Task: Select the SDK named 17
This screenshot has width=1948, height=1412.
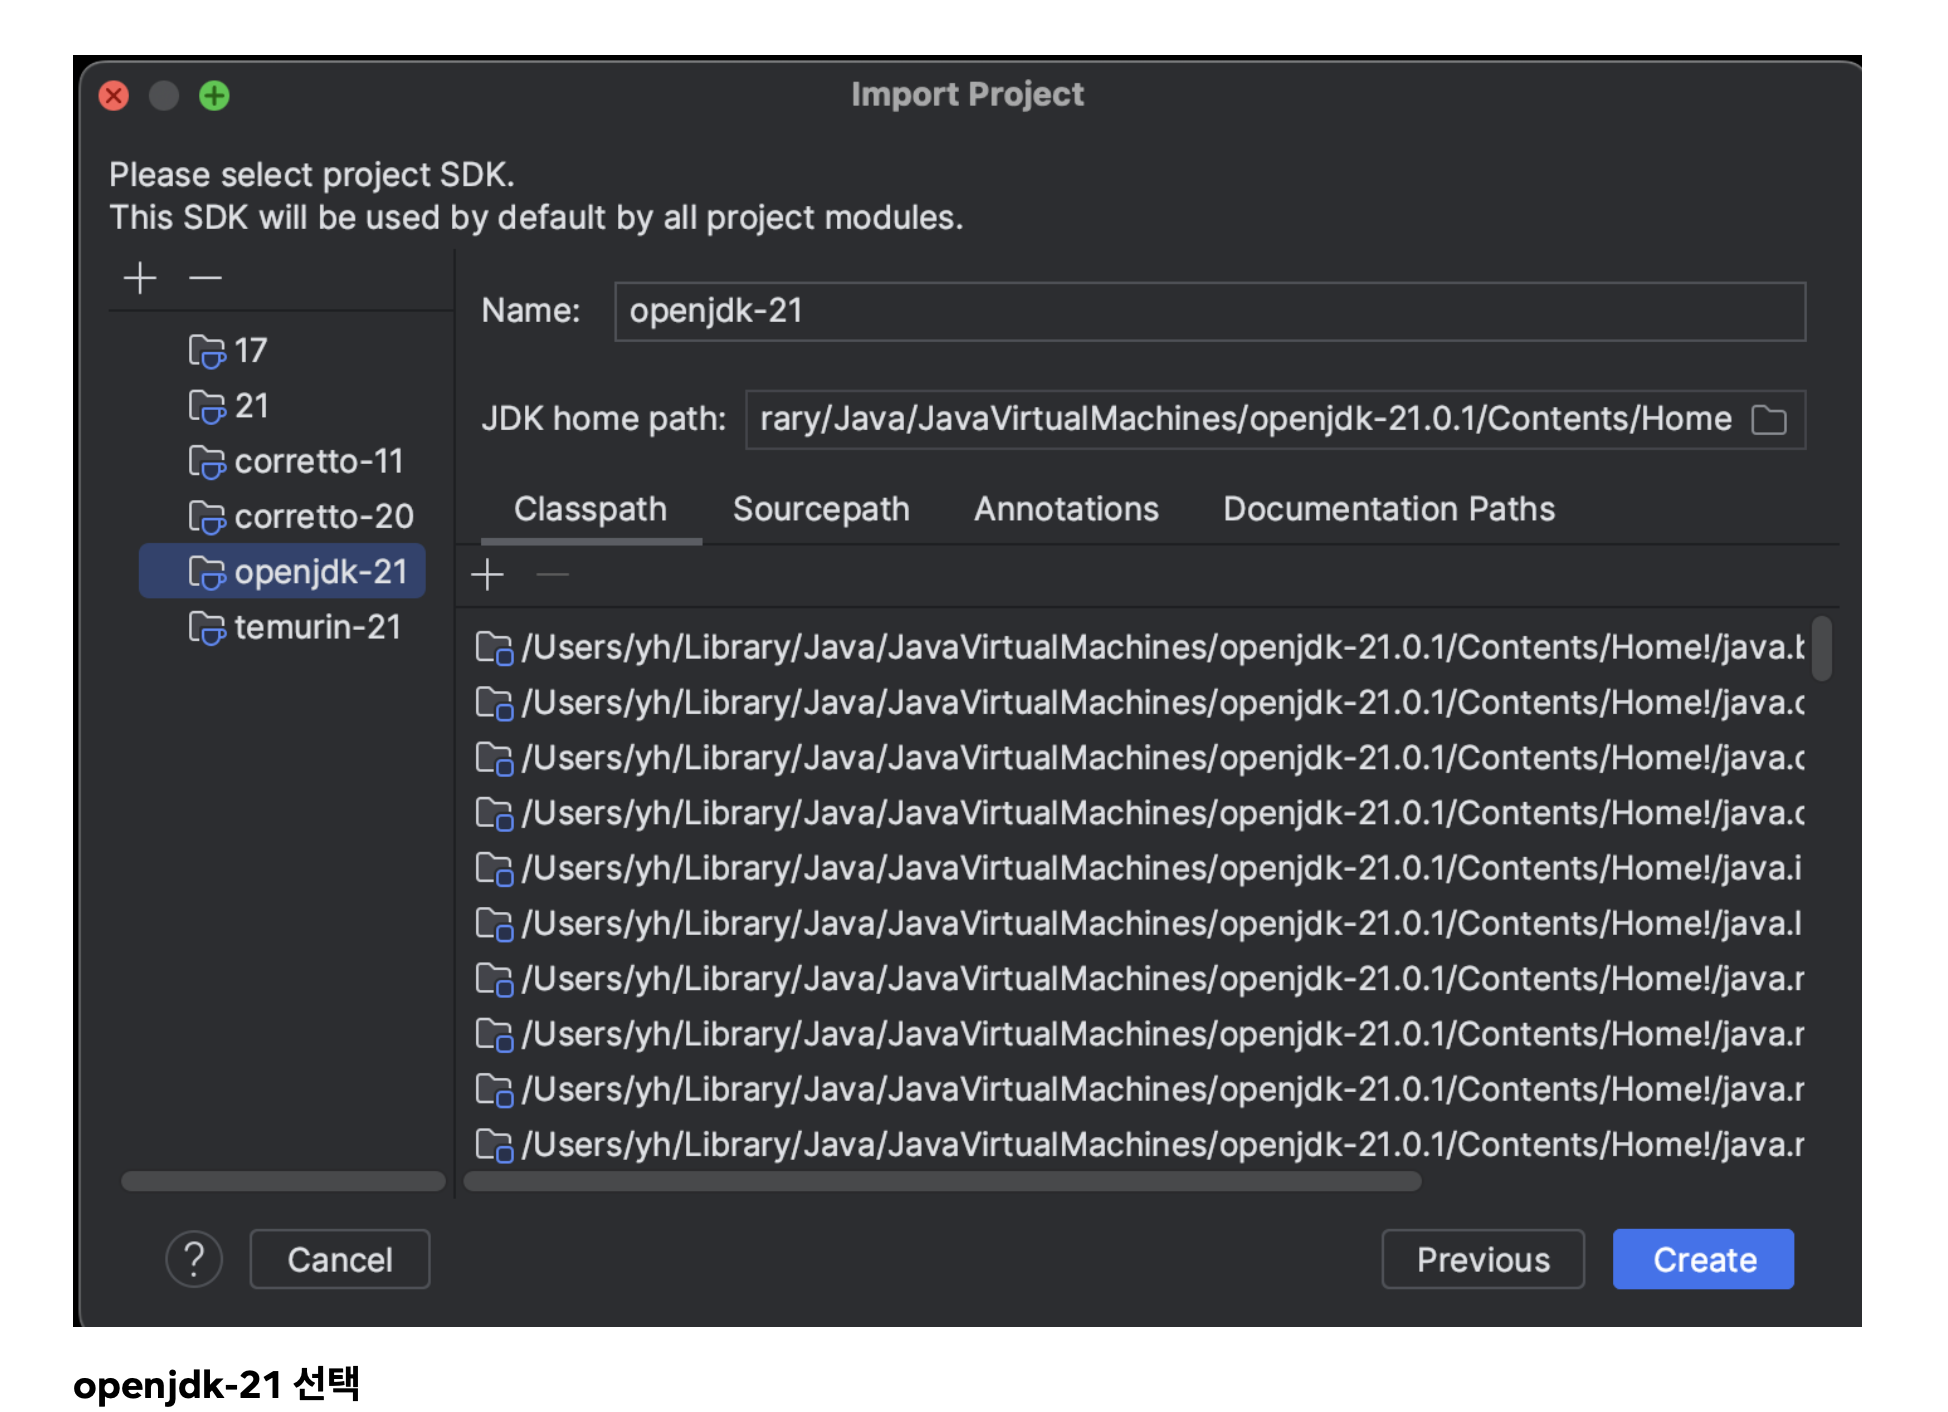Action: pos(250,351)
